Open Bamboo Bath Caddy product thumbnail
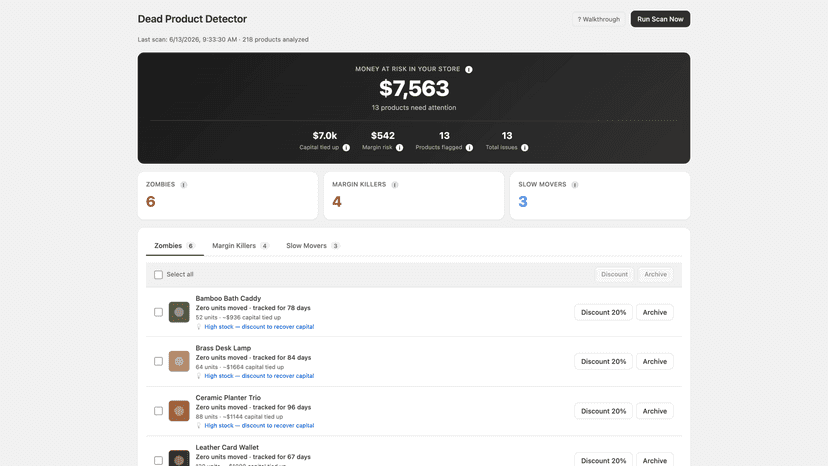Viewport: 828px width, 466px height. tap(179, 312)
